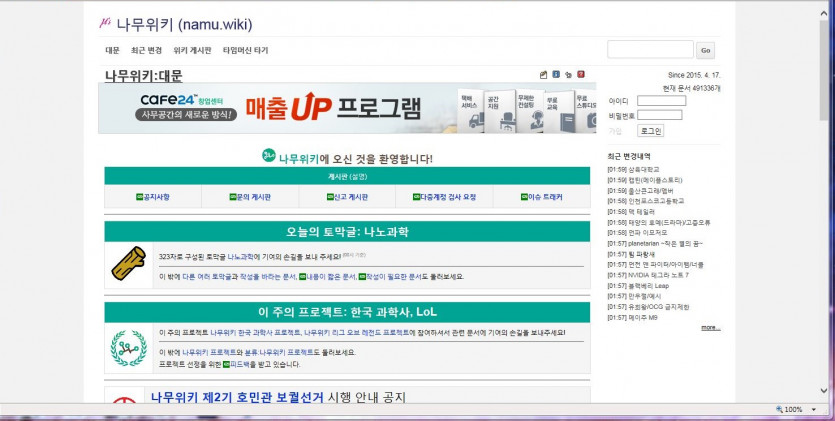This screenshot has height=421, width=835.
Task: Open the 신고 게시판 link
Action: [351, 197]
